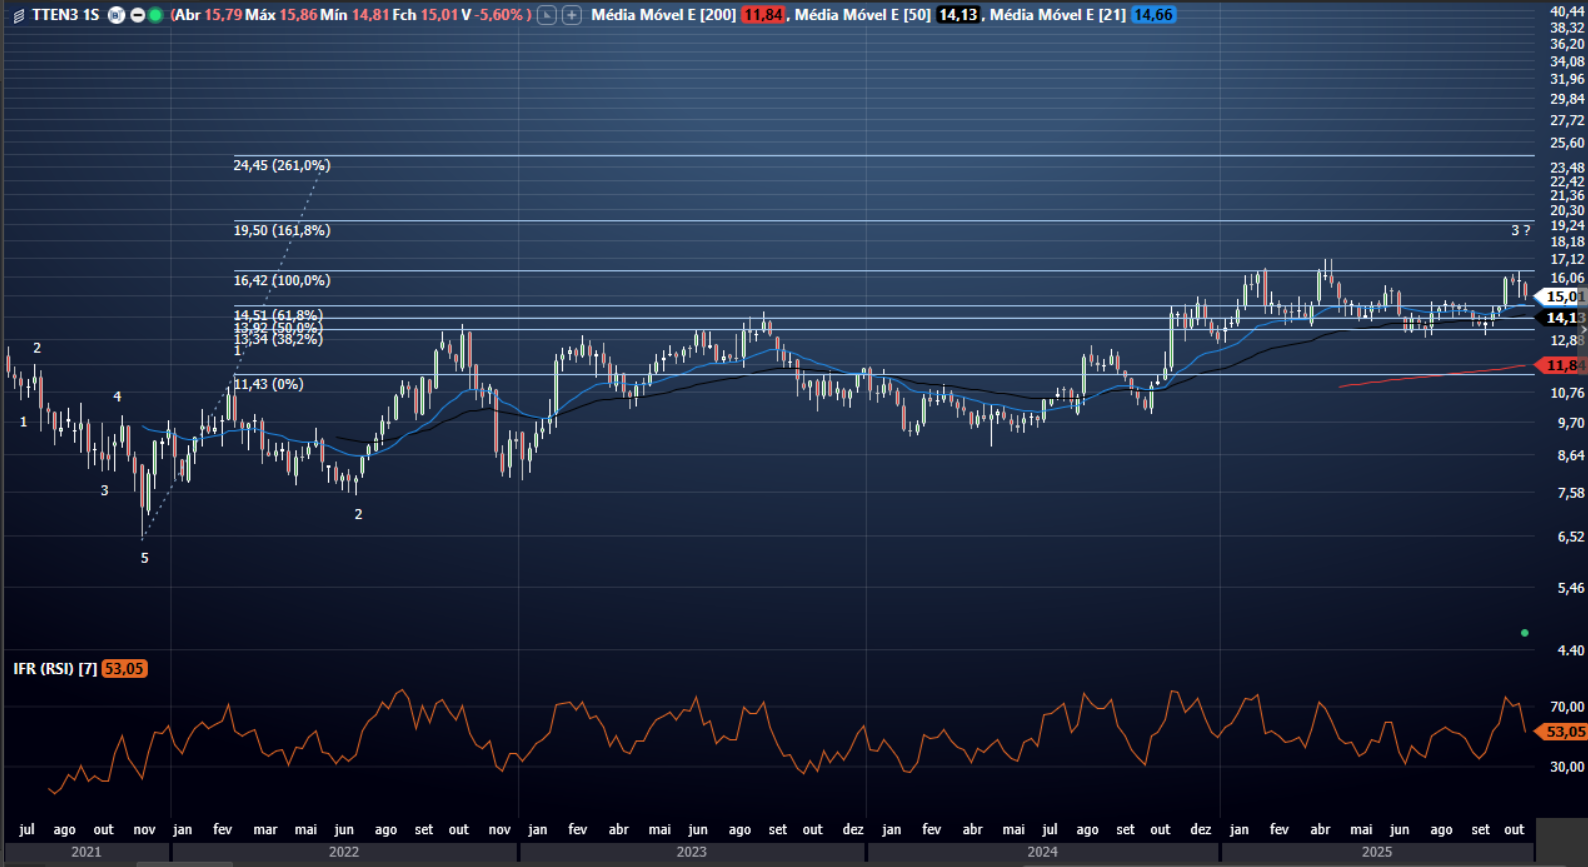
Task: Click the blue 14,66 value badge
Action: 1153,15
